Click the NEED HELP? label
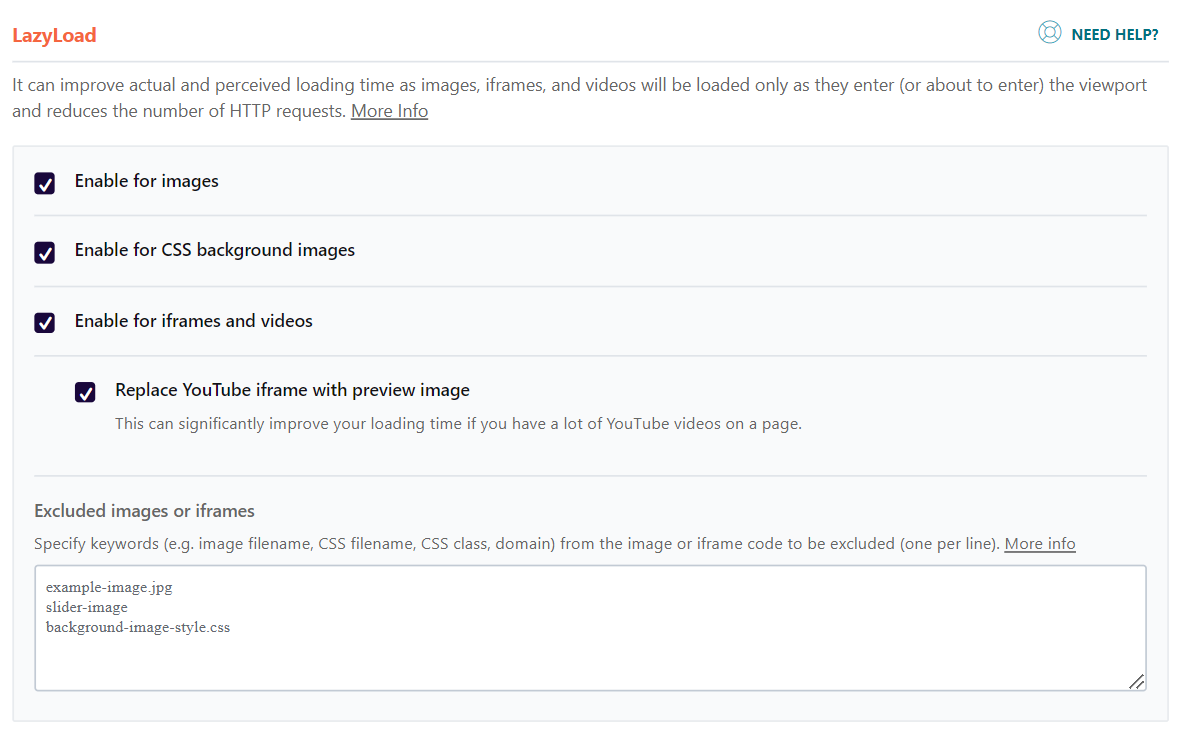Viewport: 1187px width, 745px height. point(1114,33)
